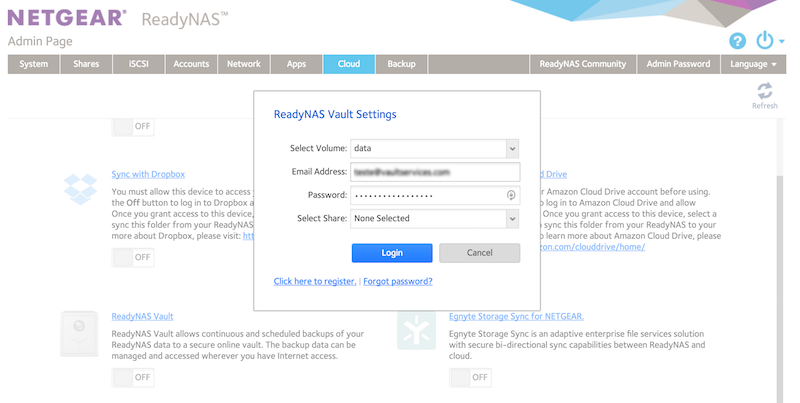Click the Egnyte Storage Sync icon
Image resolution: width=800 pixels, height=403 pixels.
pyautogui.click(x=416, y=332)
